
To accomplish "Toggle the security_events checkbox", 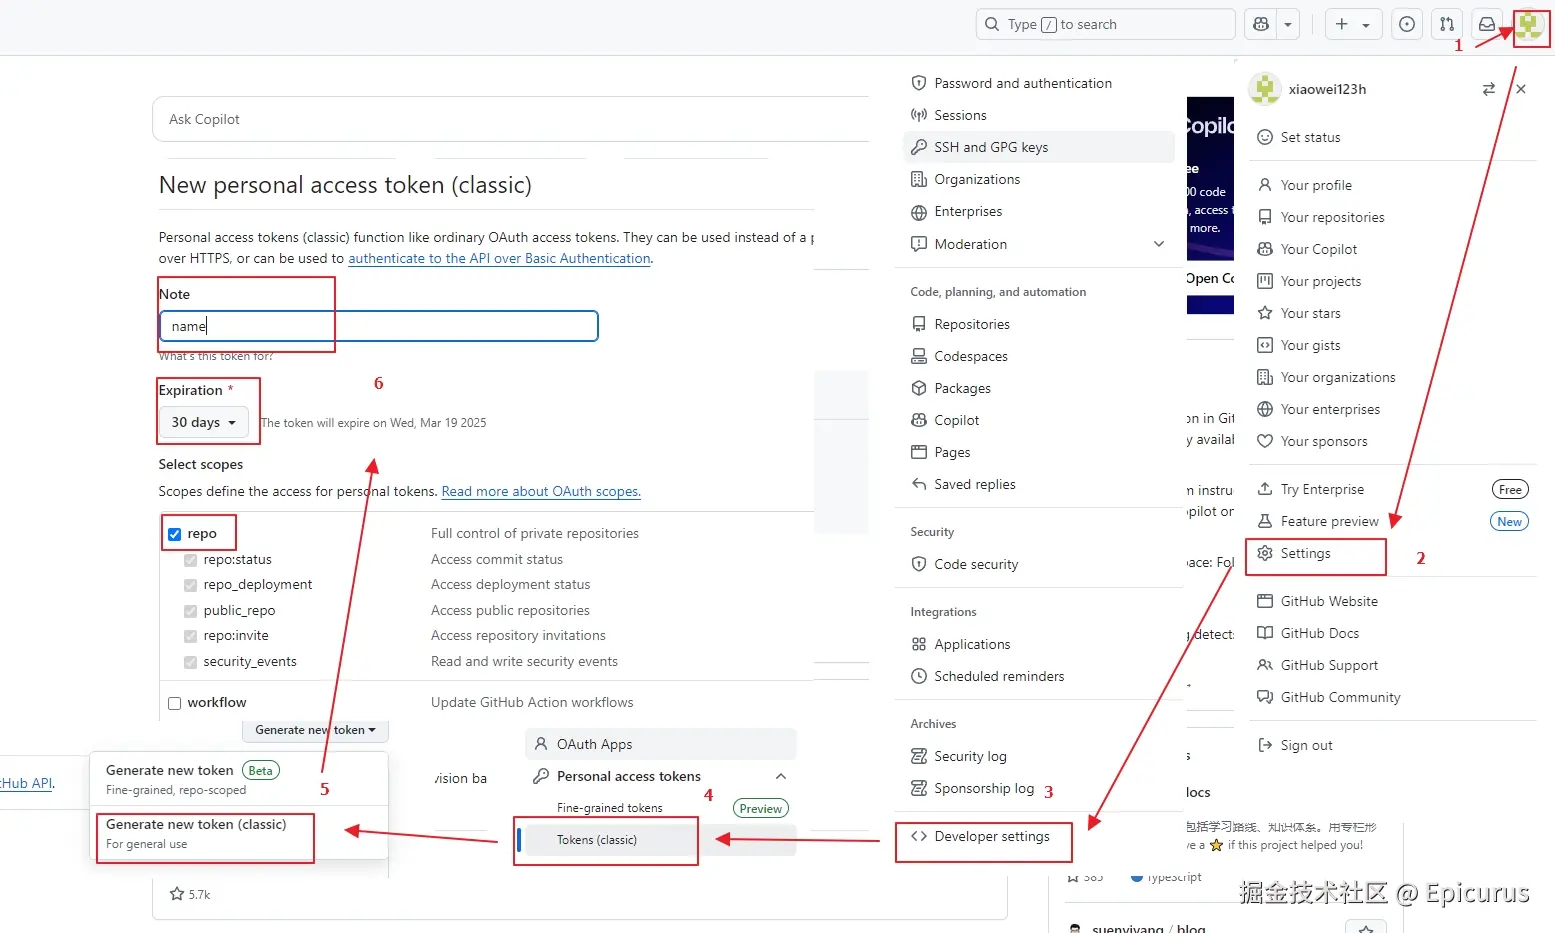I will pos(190,662).
